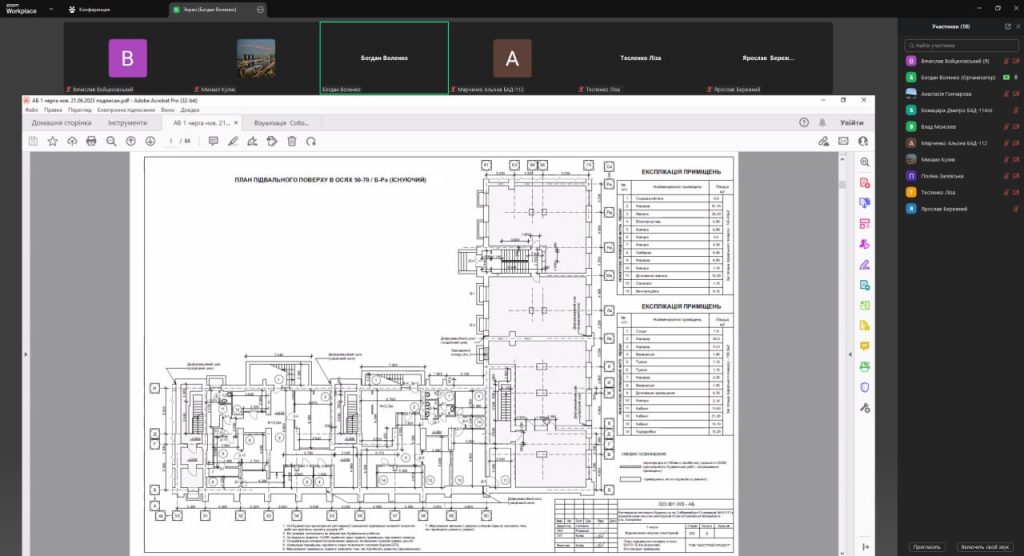Open the Protect shield tool in sidebar

pos(865,387)
